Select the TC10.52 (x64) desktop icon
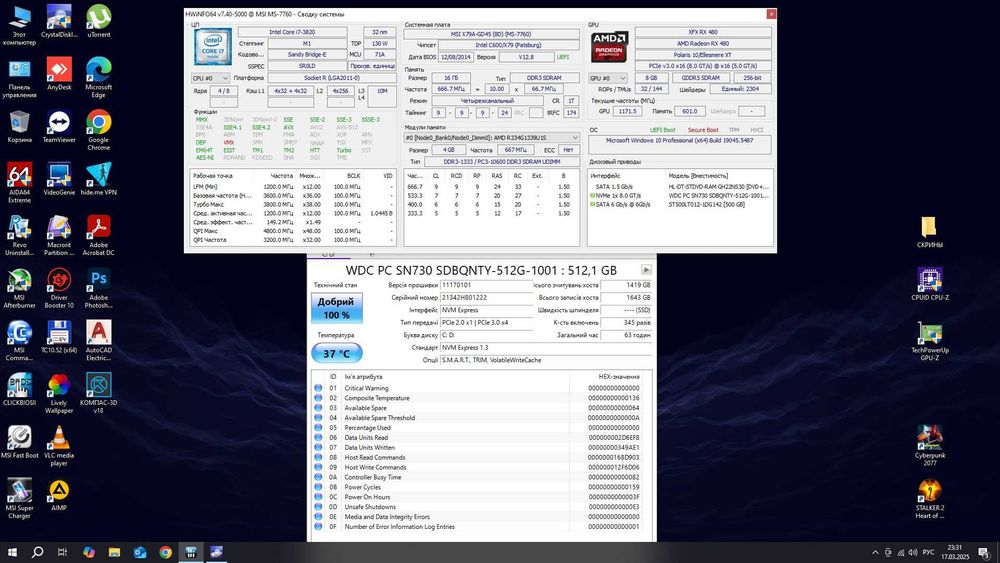This screenshot has width=1000, height=563. 59,337
